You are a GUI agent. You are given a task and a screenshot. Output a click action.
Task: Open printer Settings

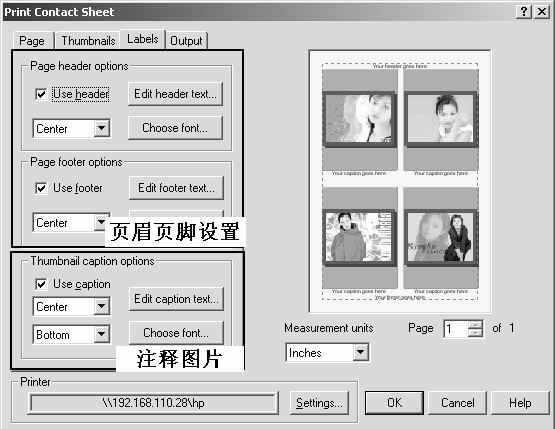[319, 403]
